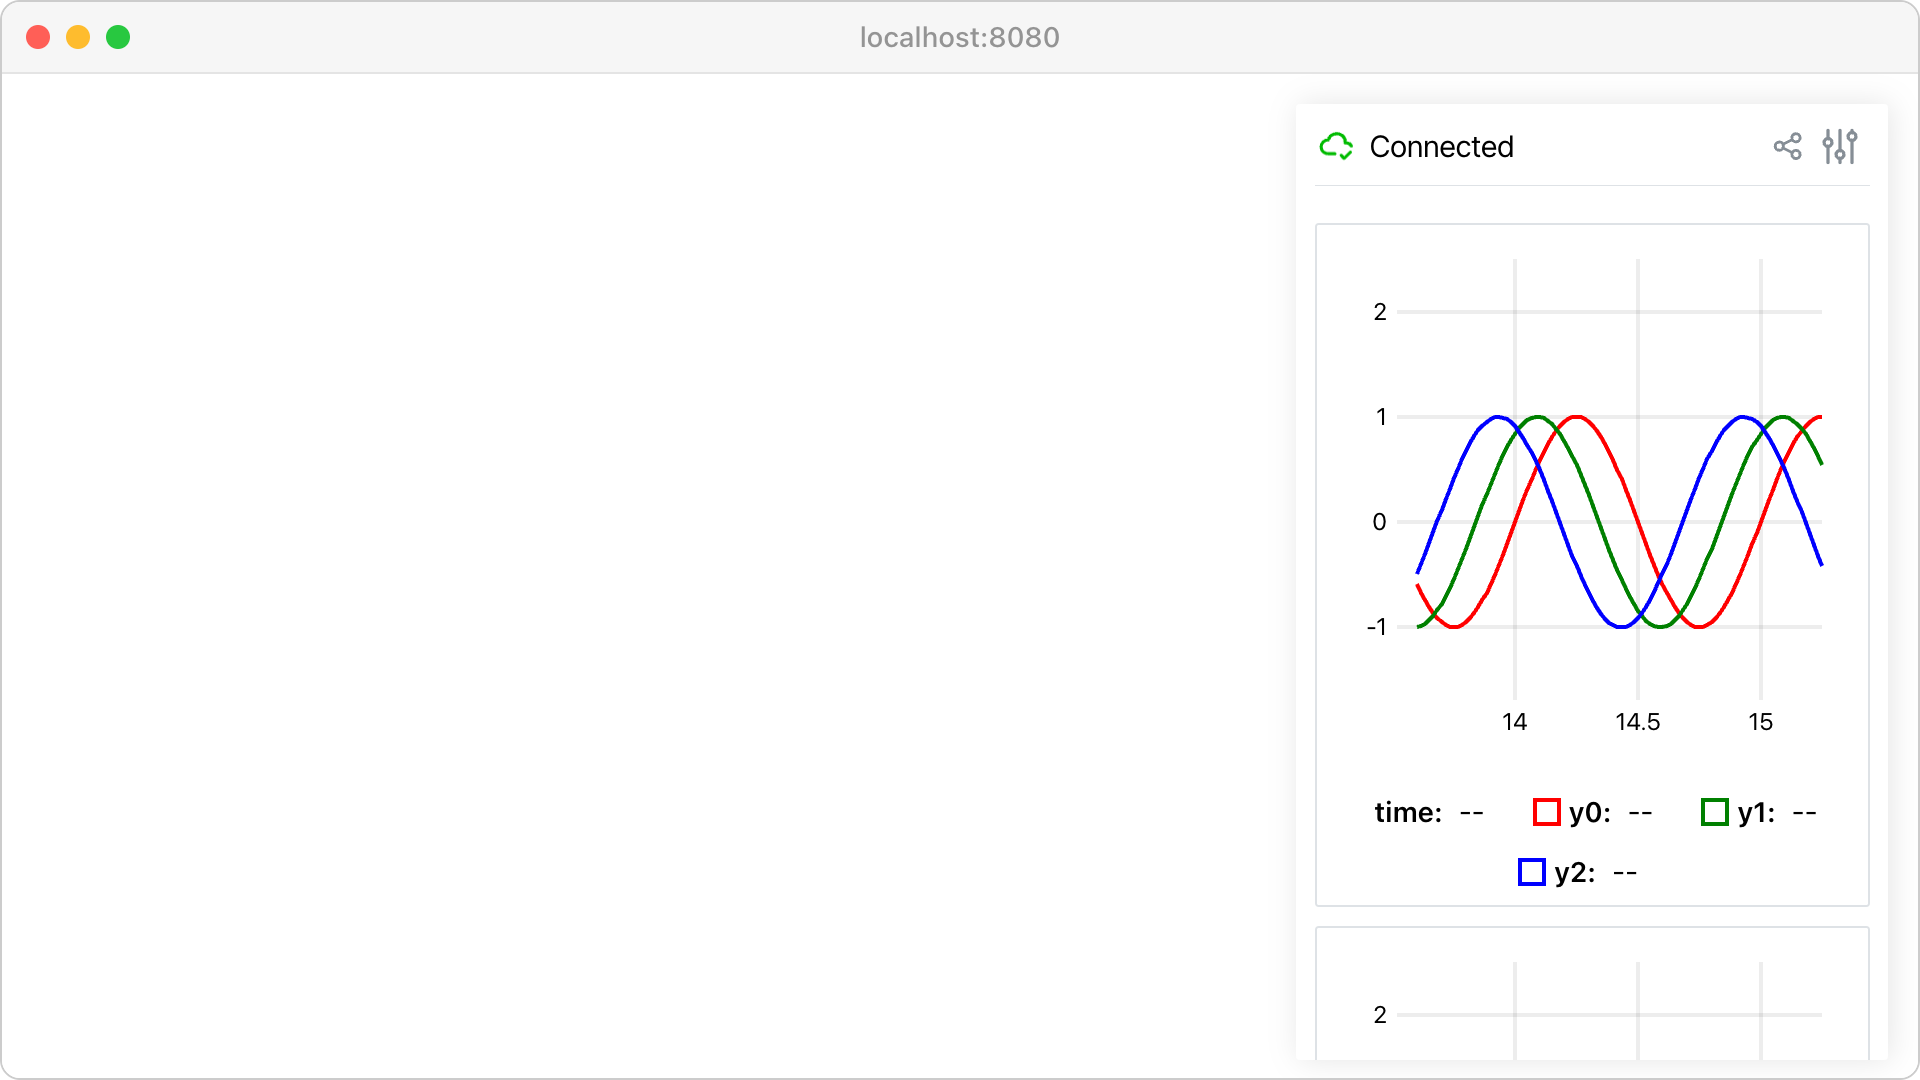The image size is (1920, 1080).
Task: Click the y-axis label 2 in top chart
Action: [x=1380, y=312]
